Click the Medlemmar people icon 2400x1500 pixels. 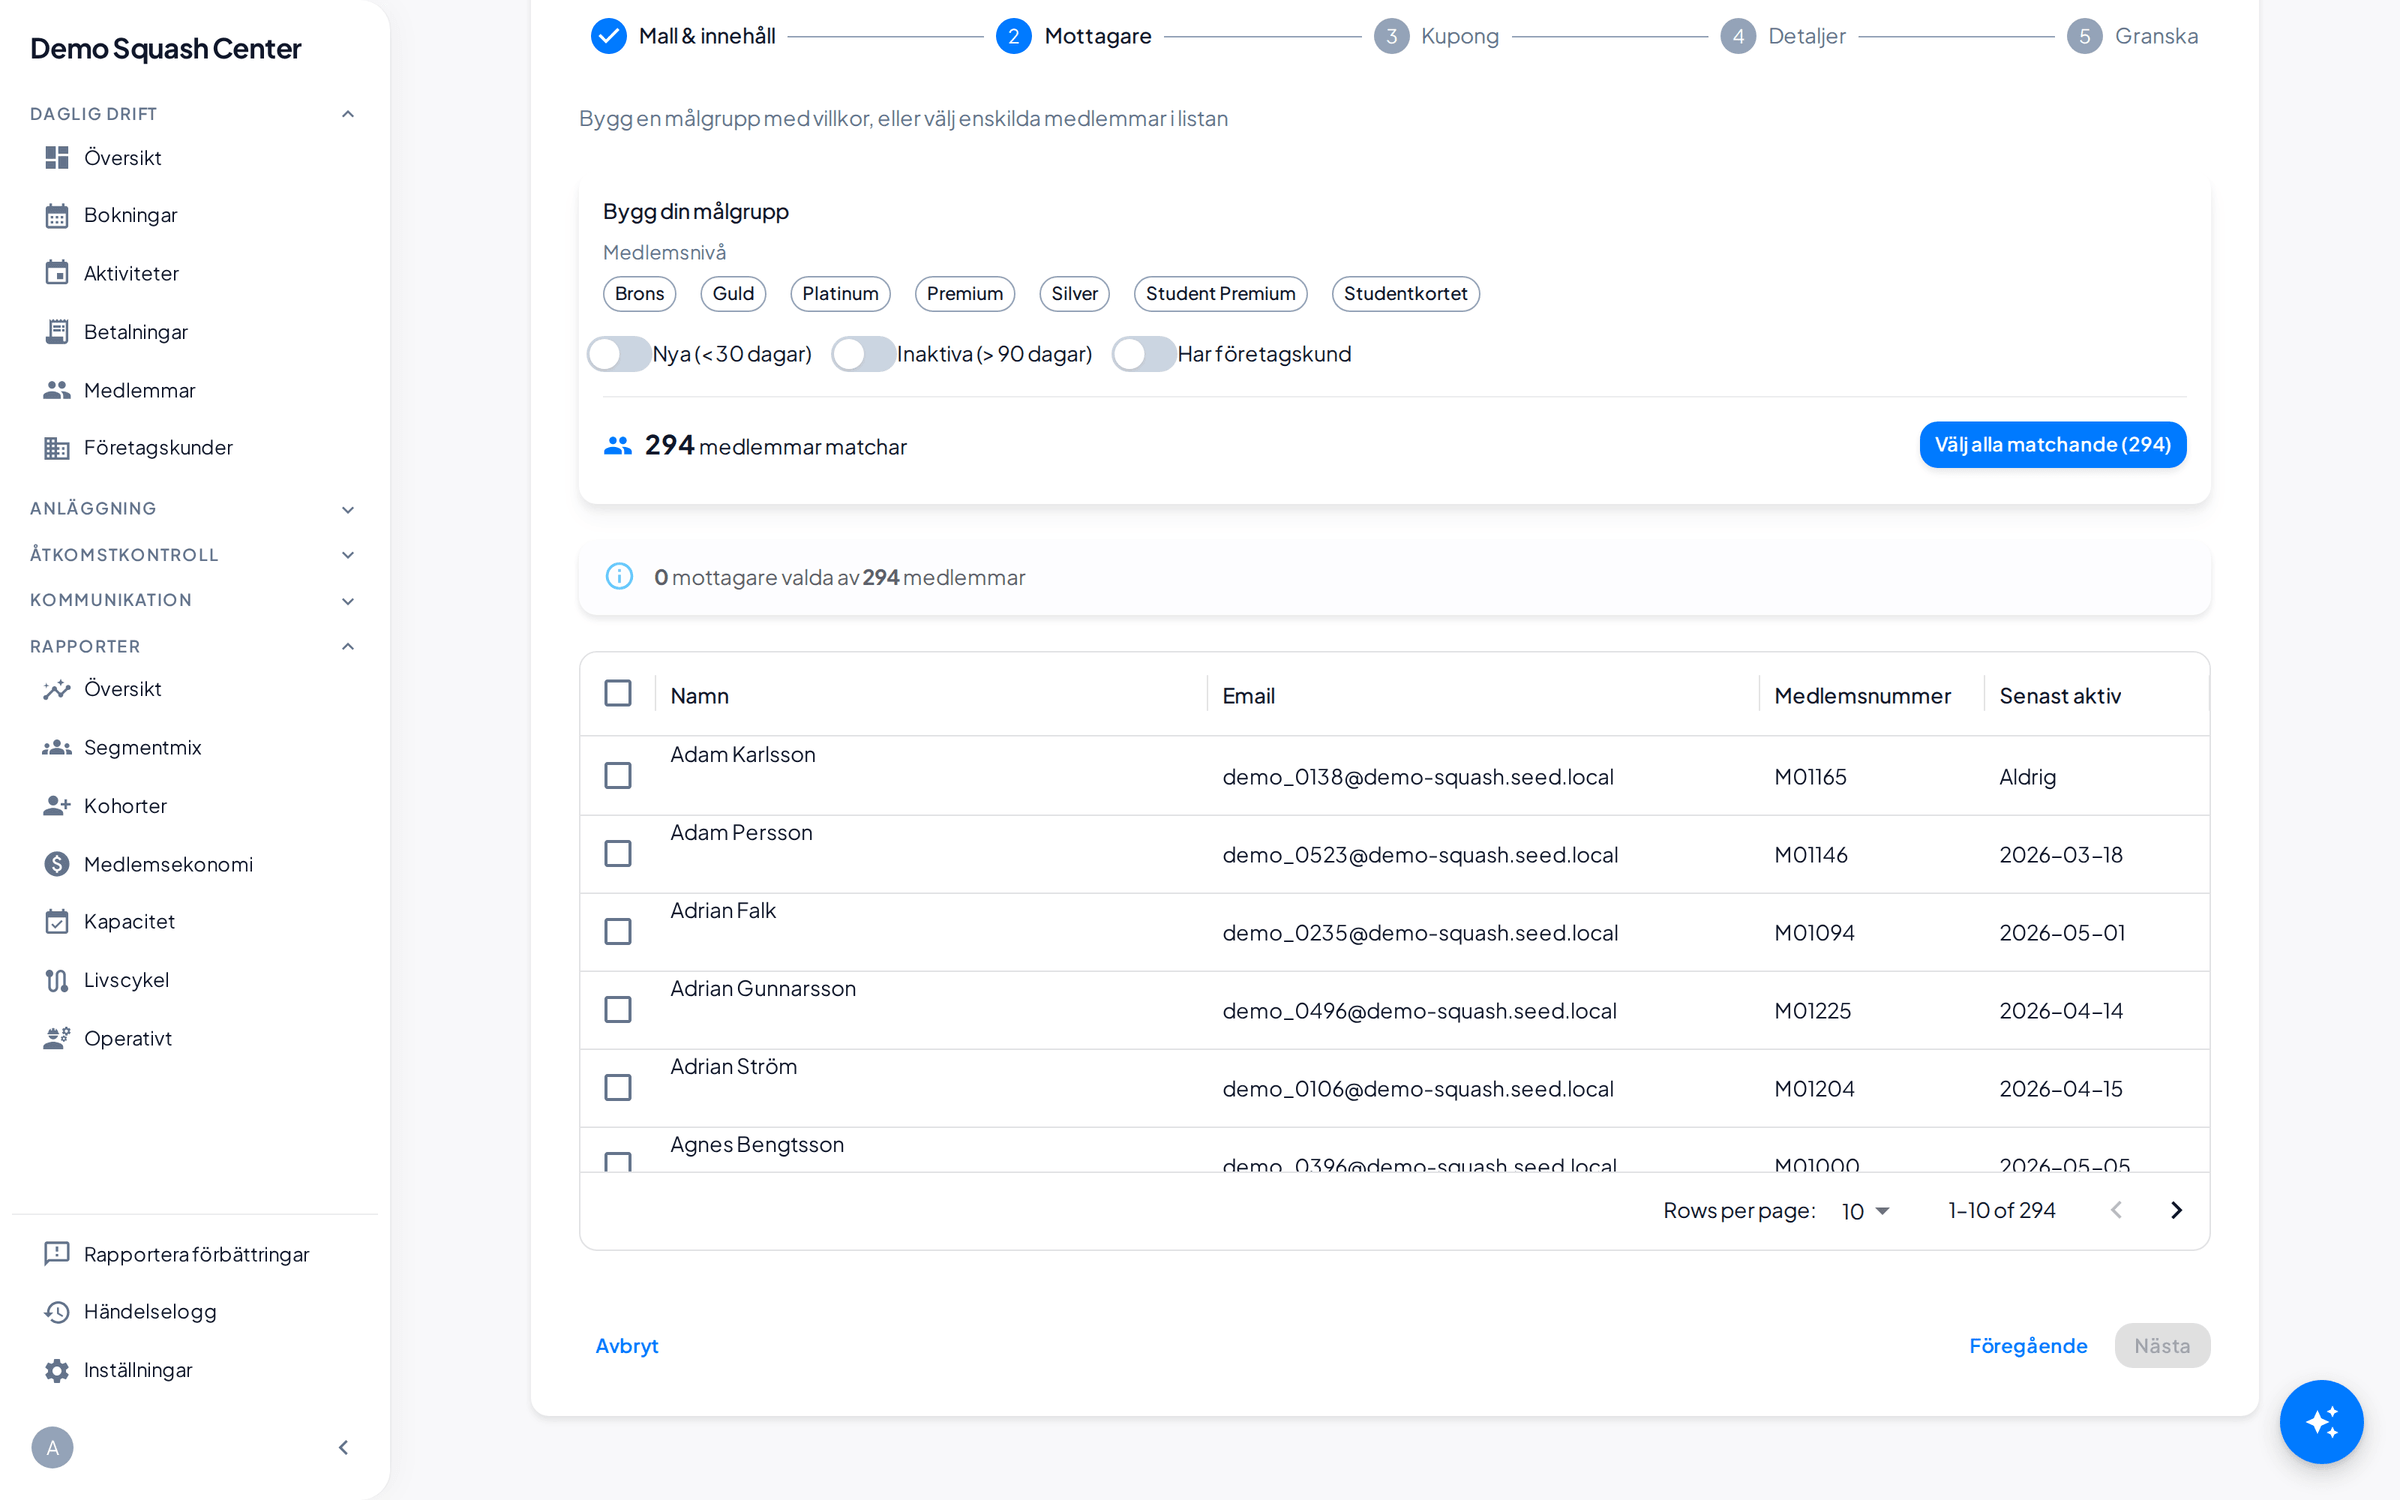57,390
